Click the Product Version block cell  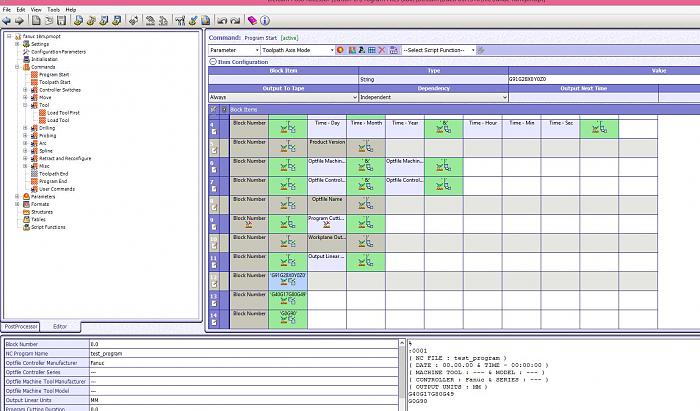coord(327,142)
